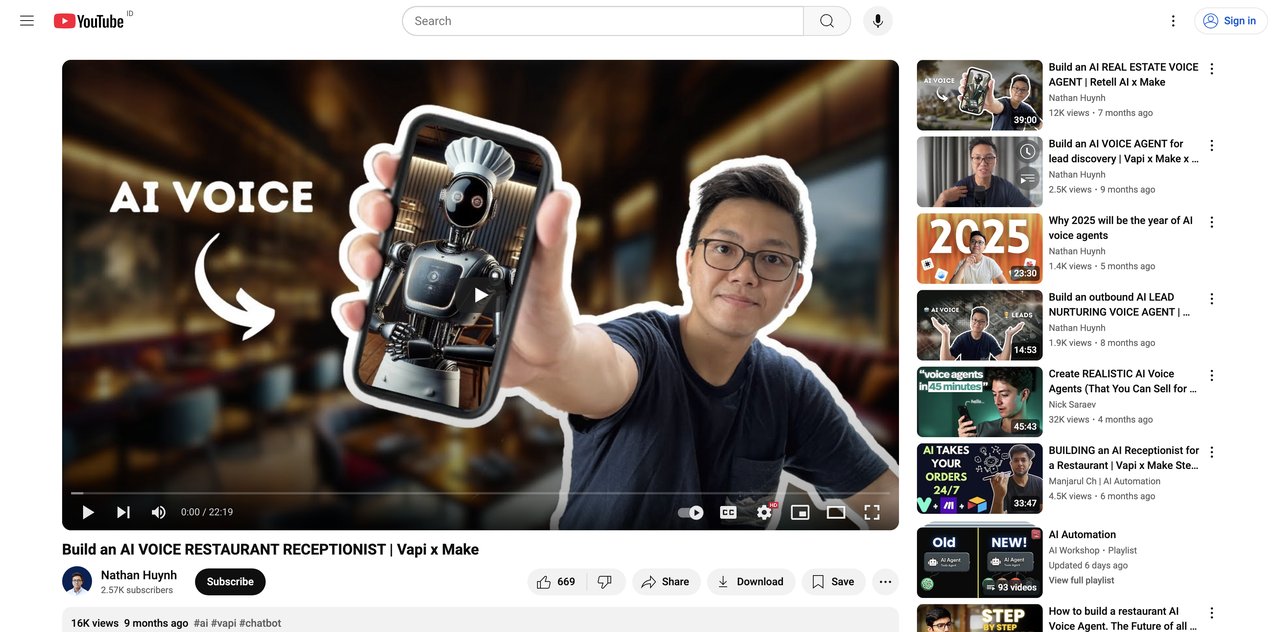The height and width of the screenshot is (632, 1280).
Task: Like the video with 669 likes
Action: (555, 582)
